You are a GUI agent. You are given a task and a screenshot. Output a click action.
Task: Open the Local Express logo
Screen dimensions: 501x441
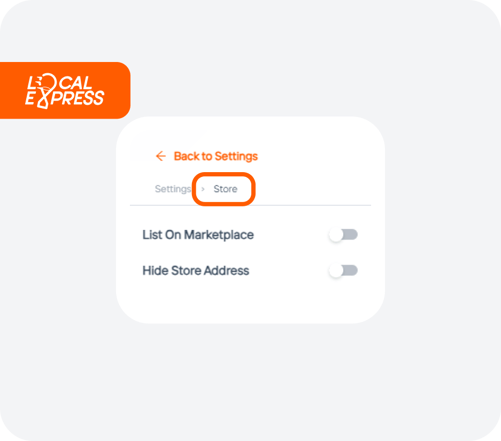(65, 91)
